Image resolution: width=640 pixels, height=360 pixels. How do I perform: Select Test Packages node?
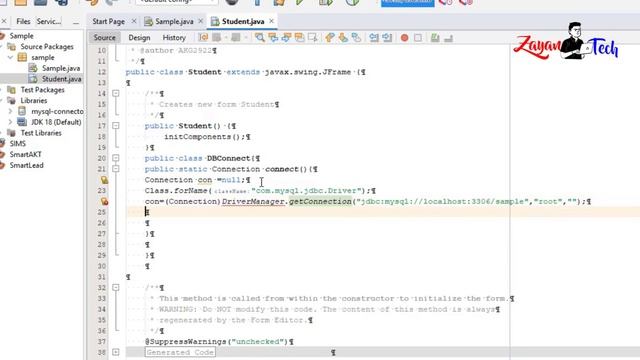tap(42, 90)
